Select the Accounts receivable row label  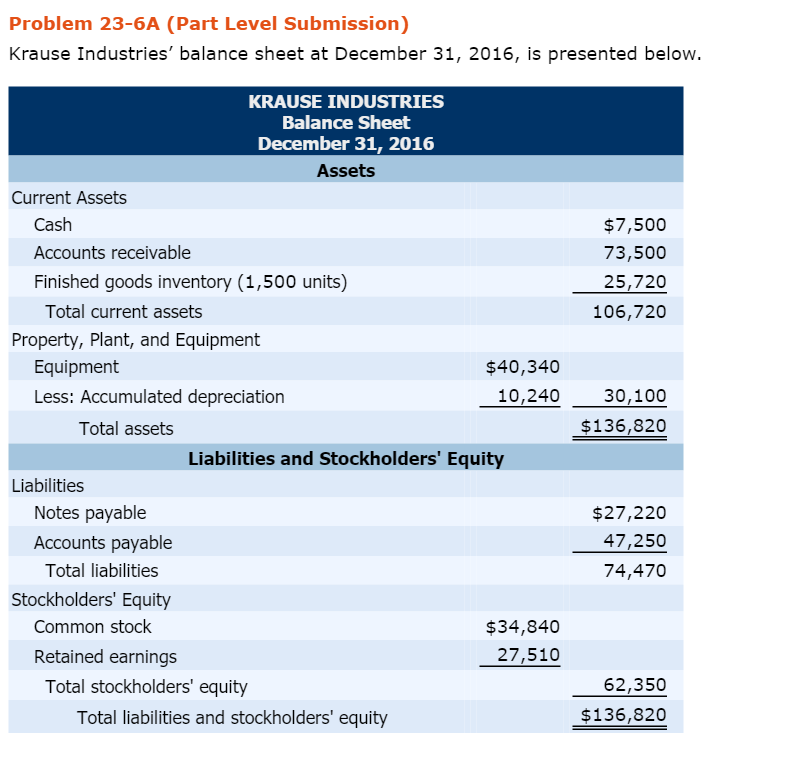click(112, 252)
